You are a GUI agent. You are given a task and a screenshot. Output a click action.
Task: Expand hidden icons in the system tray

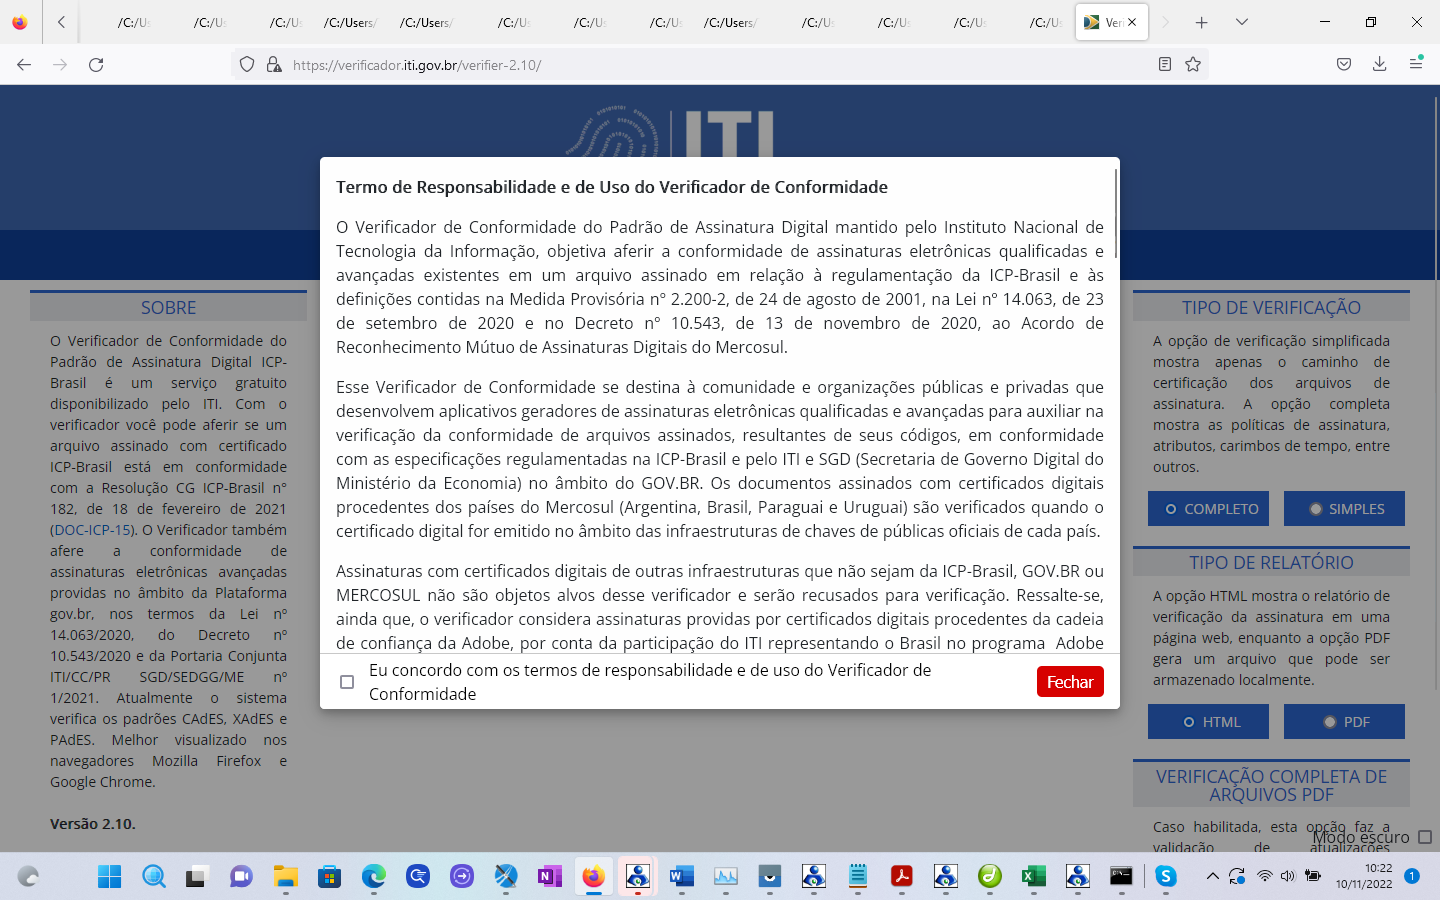click(x=1211, y=878)
